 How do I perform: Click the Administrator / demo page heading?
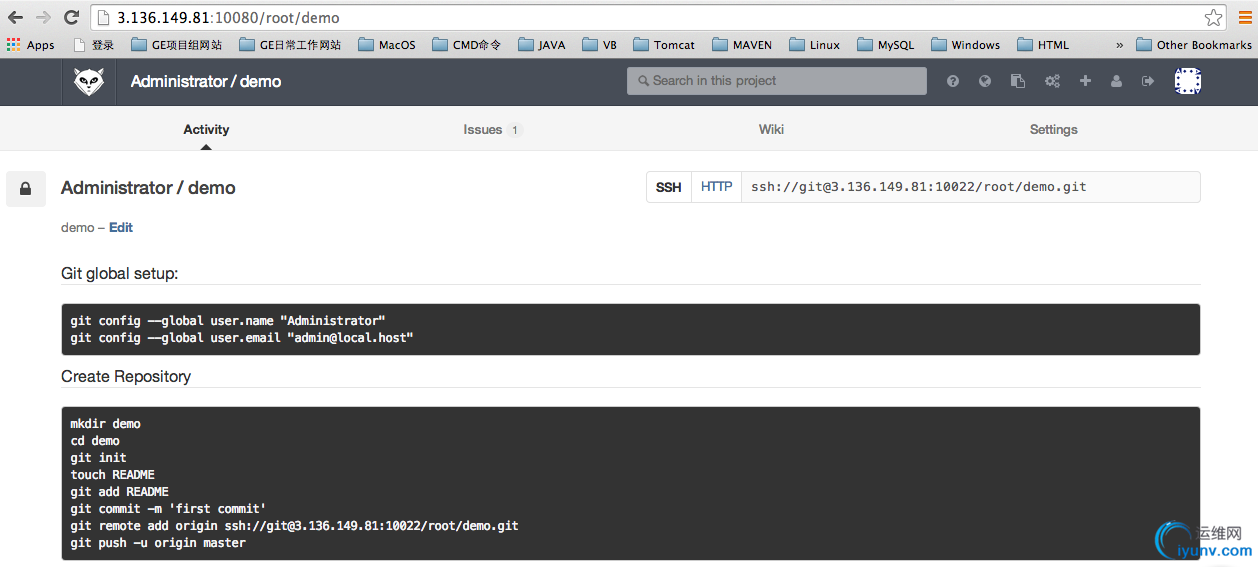click(x=148, y=188)
